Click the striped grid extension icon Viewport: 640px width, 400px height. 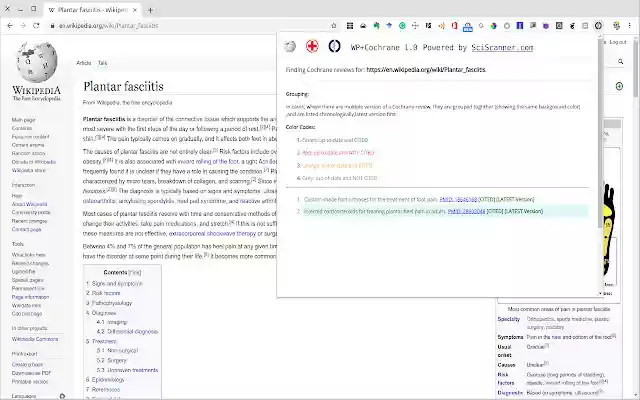point(350,25)
